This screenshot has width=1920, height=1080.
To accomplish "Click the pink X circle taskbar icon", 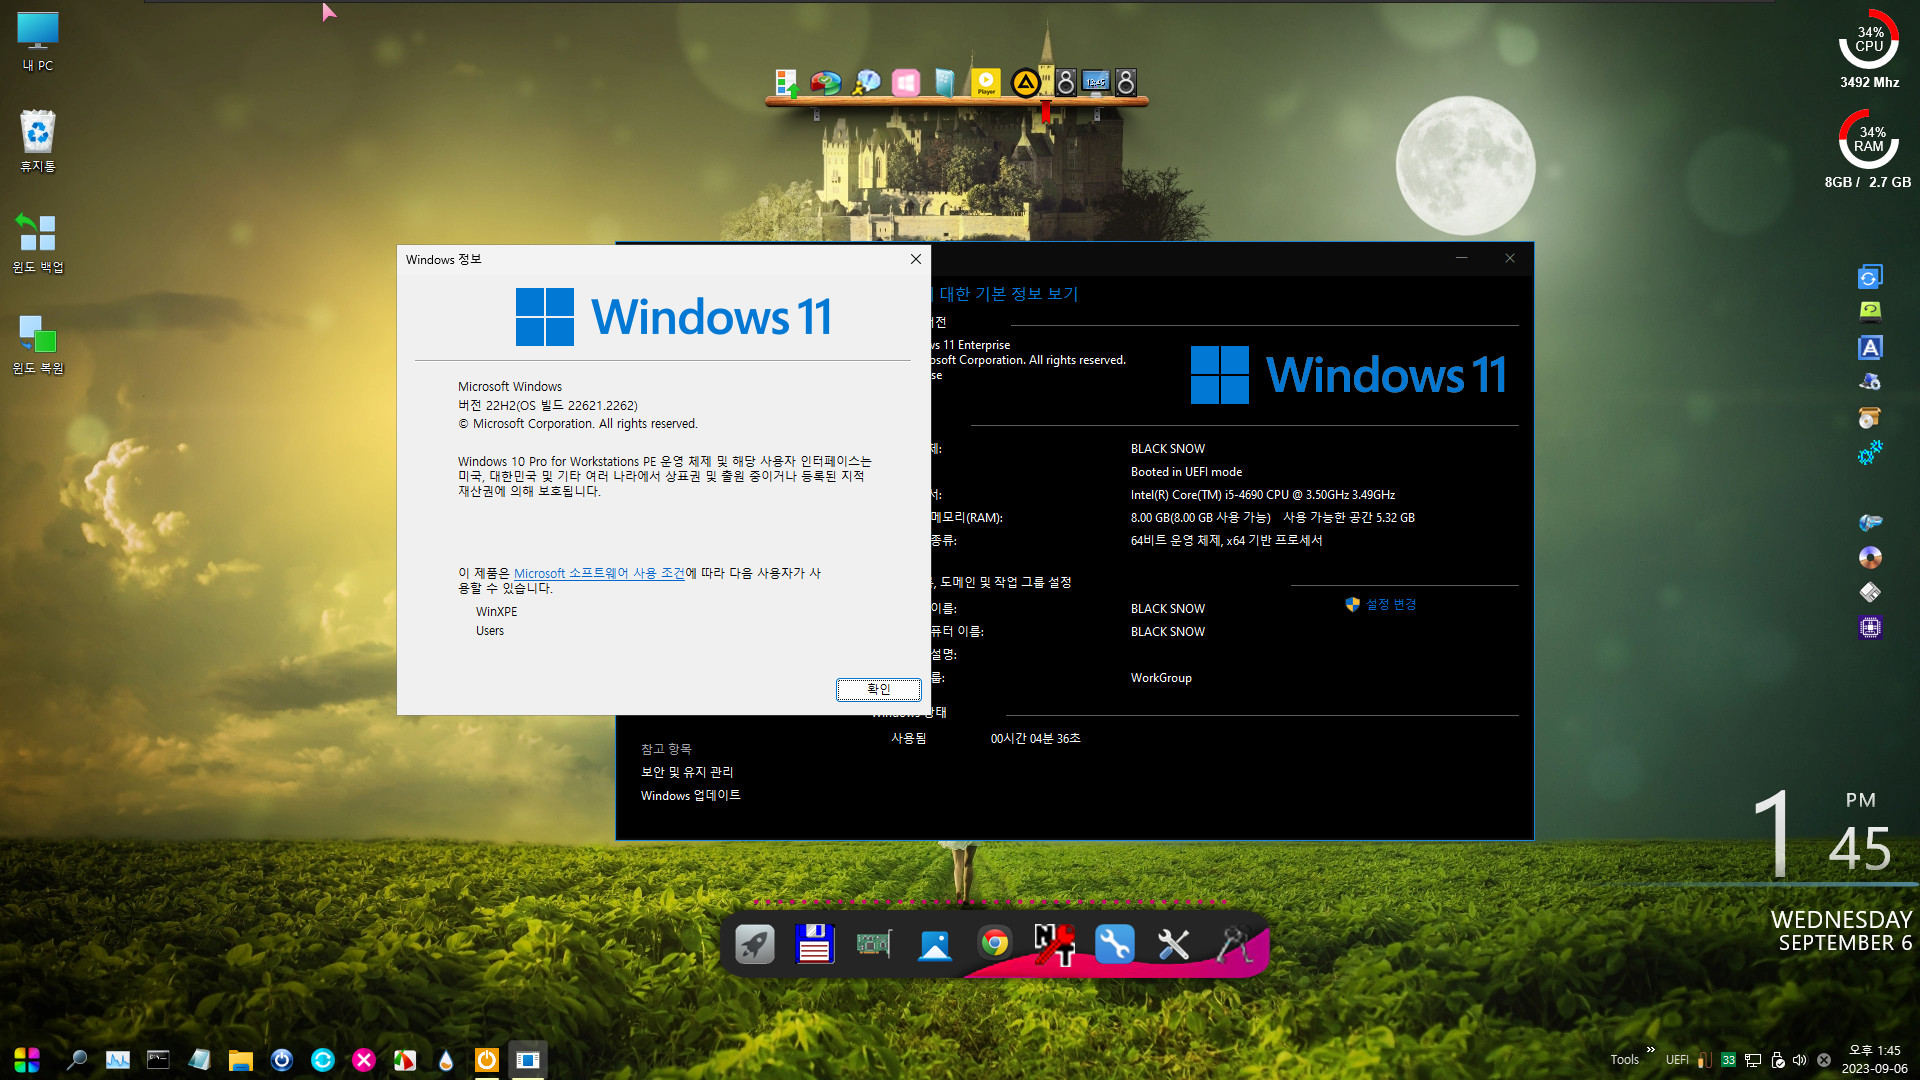I will [364, 1059].
